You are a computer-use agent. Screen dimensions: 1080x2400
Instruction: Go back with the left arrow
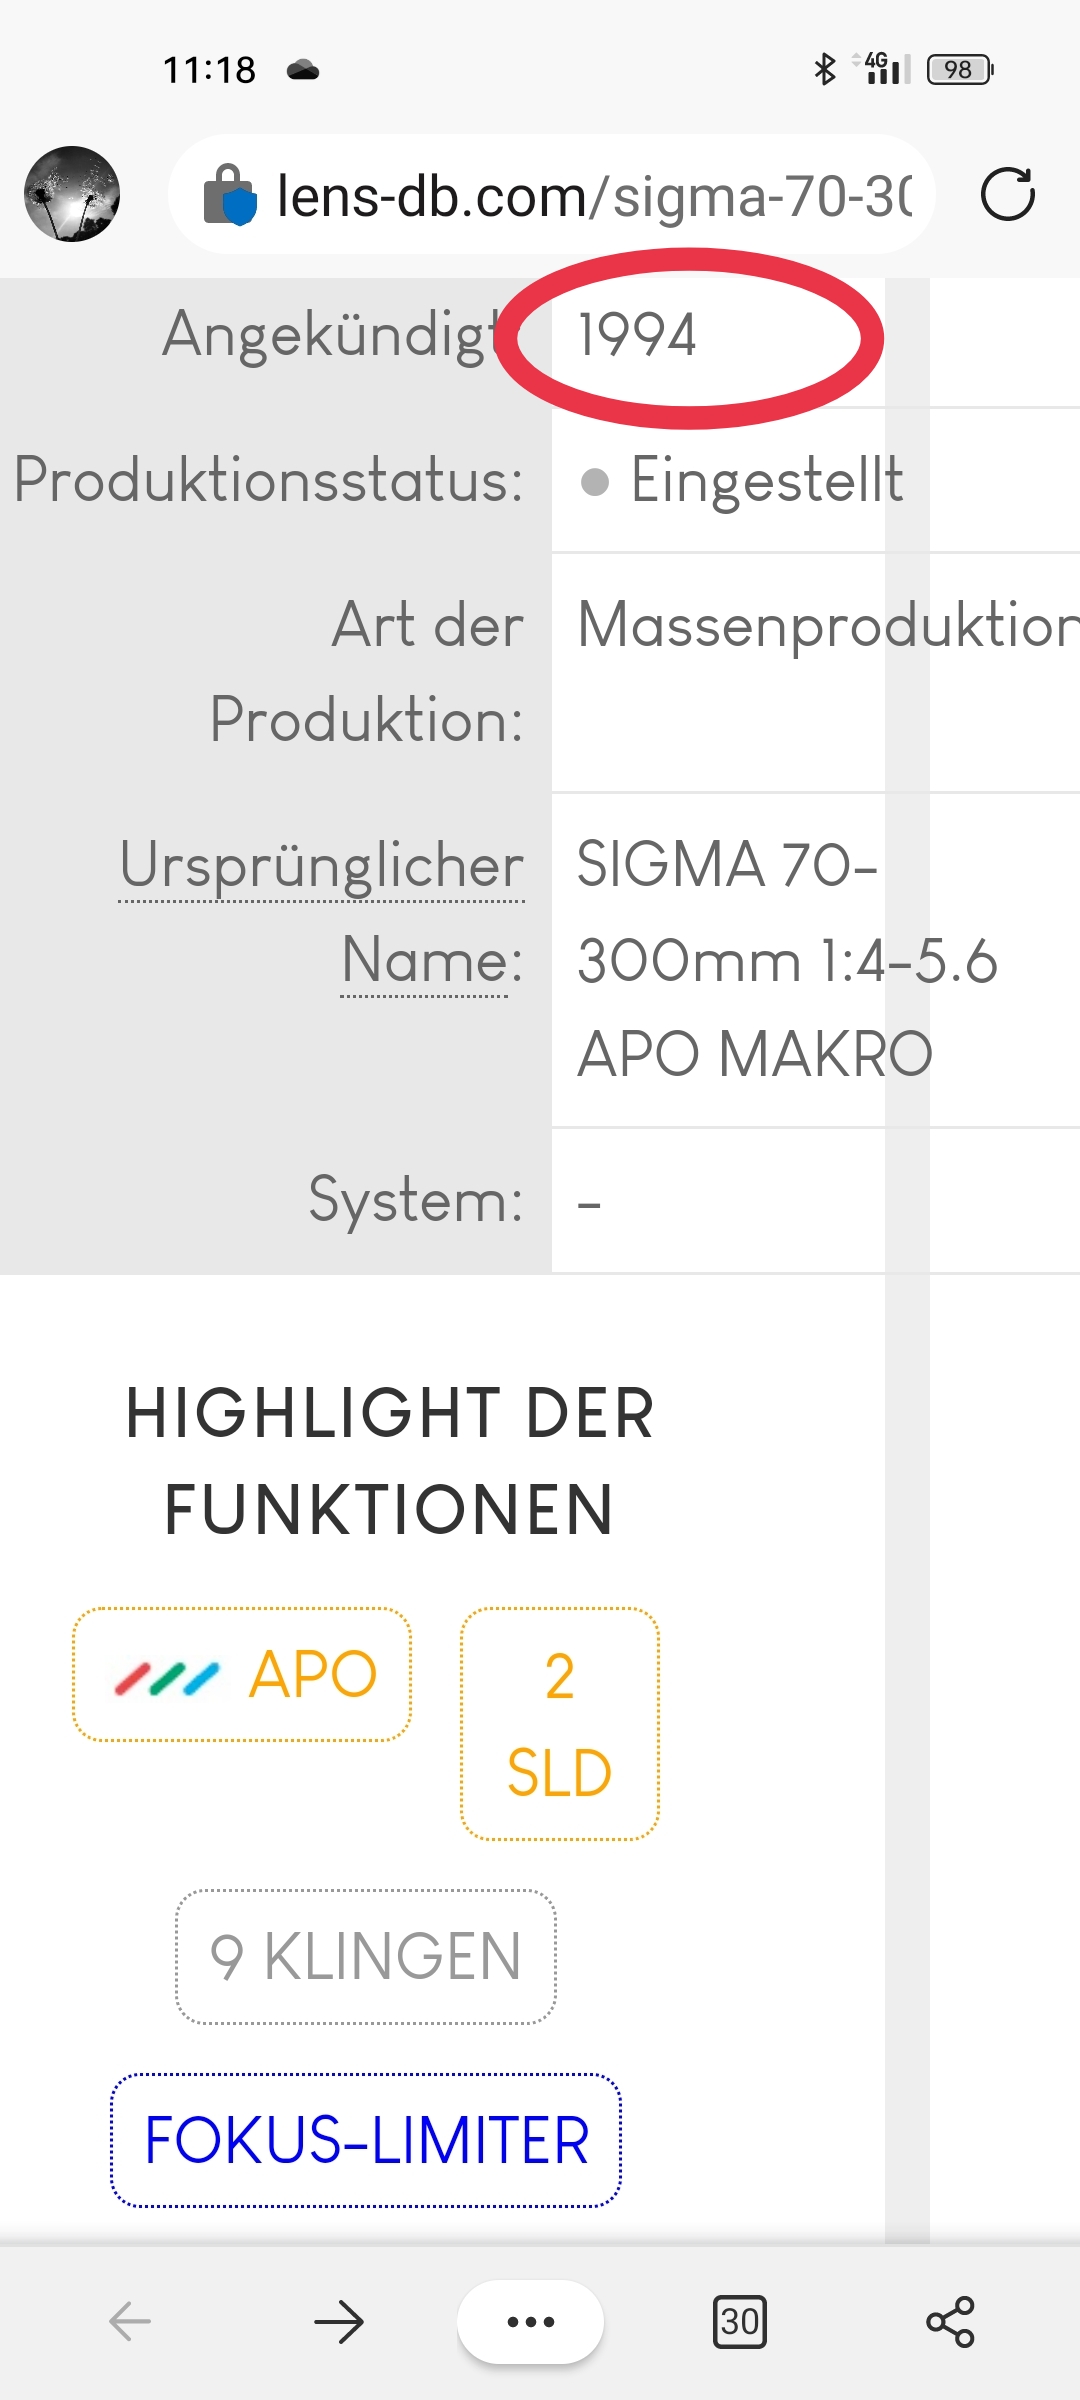coord(130,2321)
